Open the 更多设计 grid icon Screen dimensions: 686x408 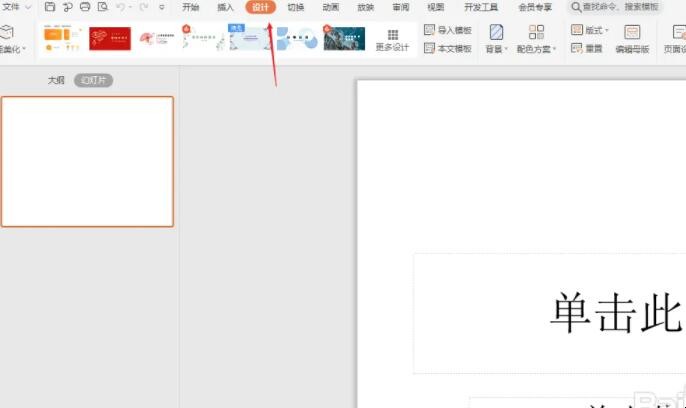(392, 35)
